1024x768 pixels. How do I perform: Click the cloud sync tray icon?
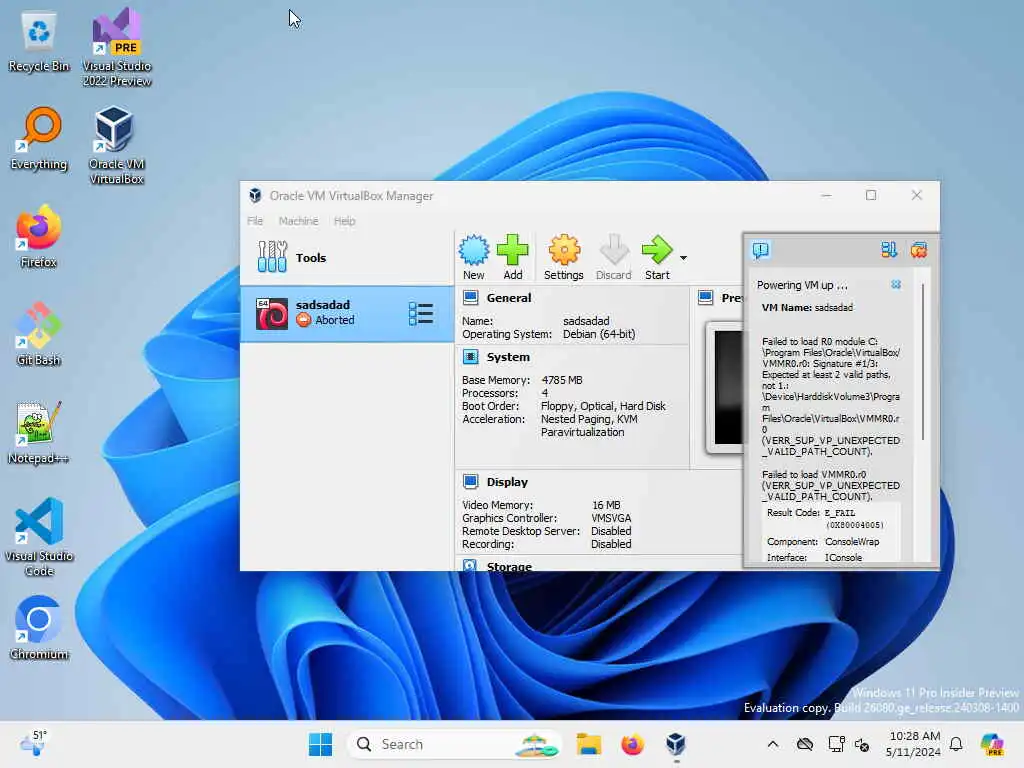pyautogui.click(x=805, y=744)
